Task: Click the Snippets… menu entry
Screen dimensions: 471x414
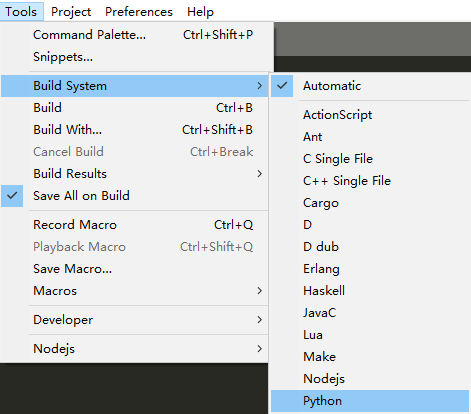Action: 135,57
